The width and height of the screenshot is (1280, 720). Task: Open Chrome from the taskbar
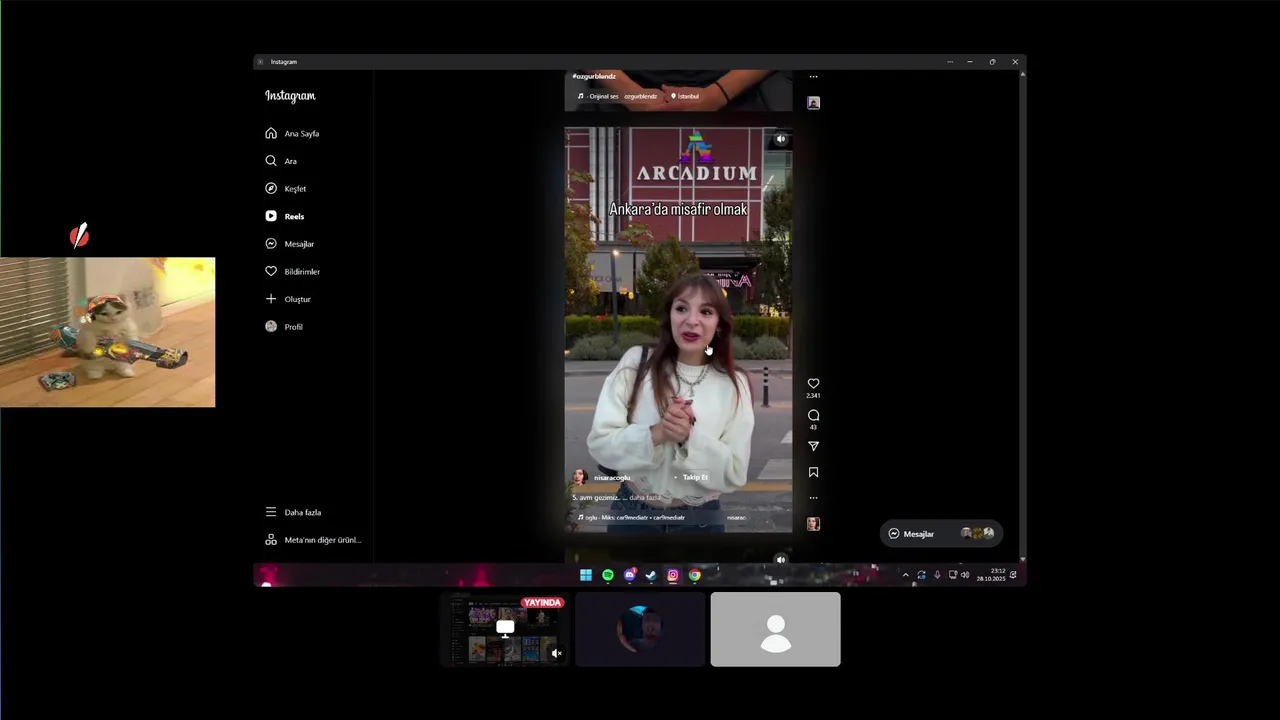coord(695,575)
